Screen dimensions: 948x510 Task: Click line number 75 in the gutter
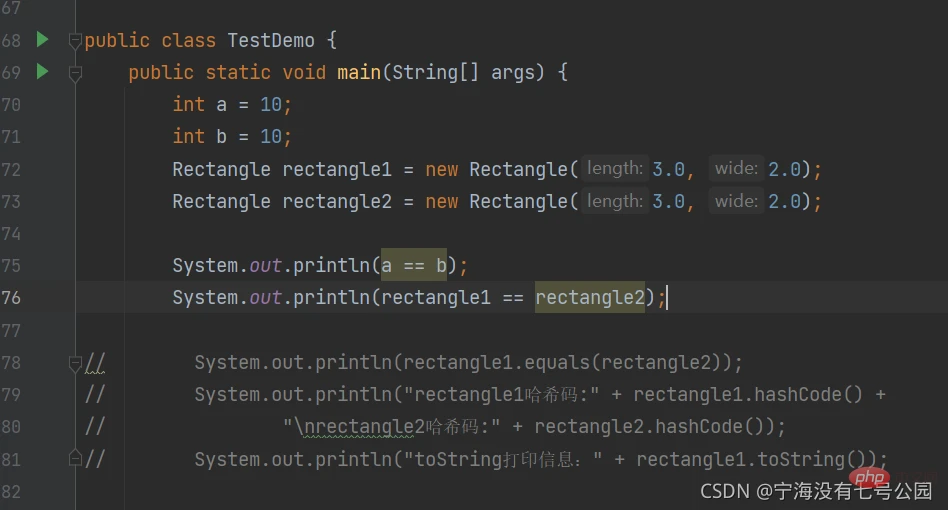click(x=12, y=265)
